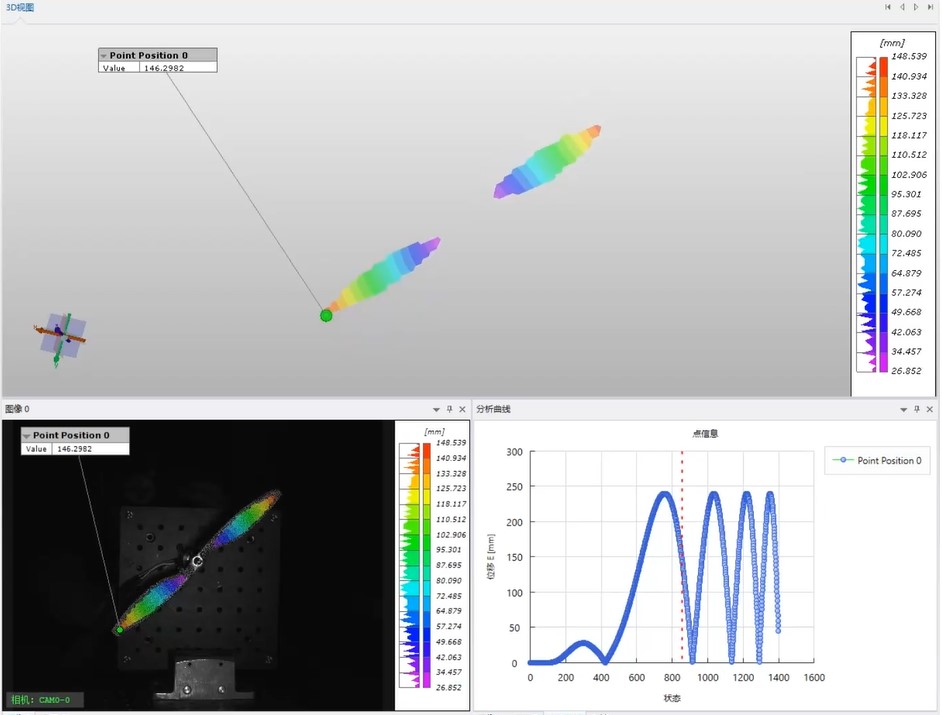Image resolution: width=942 pixels, height=715 pixels.
Task: Open the 分析曲线 panel options dropdown
Action: point(902,410)
